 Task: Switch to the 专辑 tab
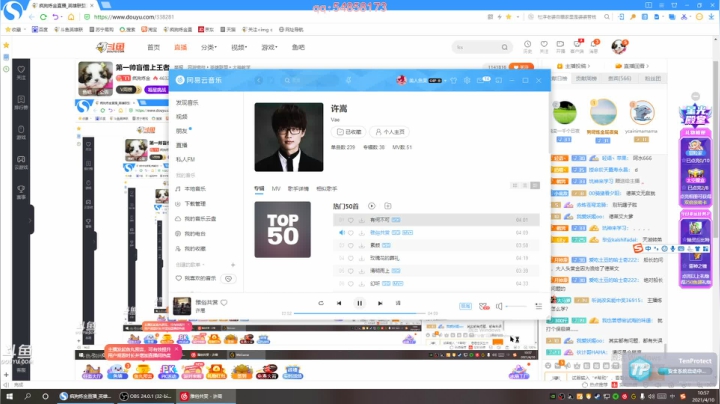click(x=259, y=189)
